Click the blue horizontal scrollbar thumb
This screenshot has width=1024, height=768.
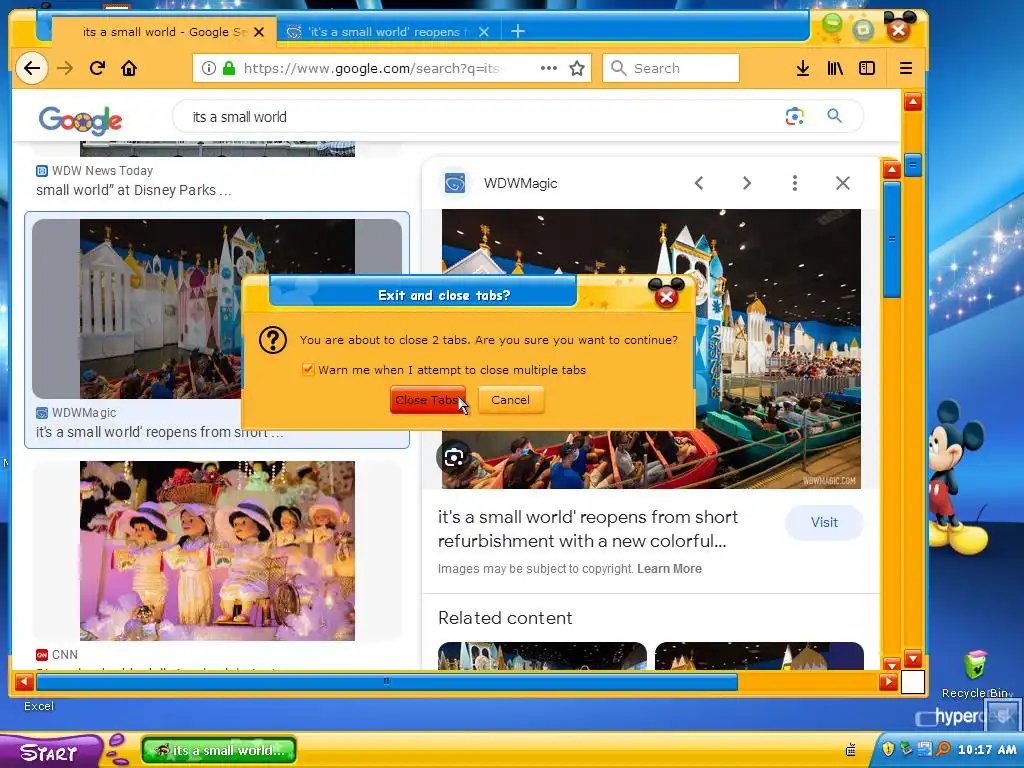coord(387,682)
